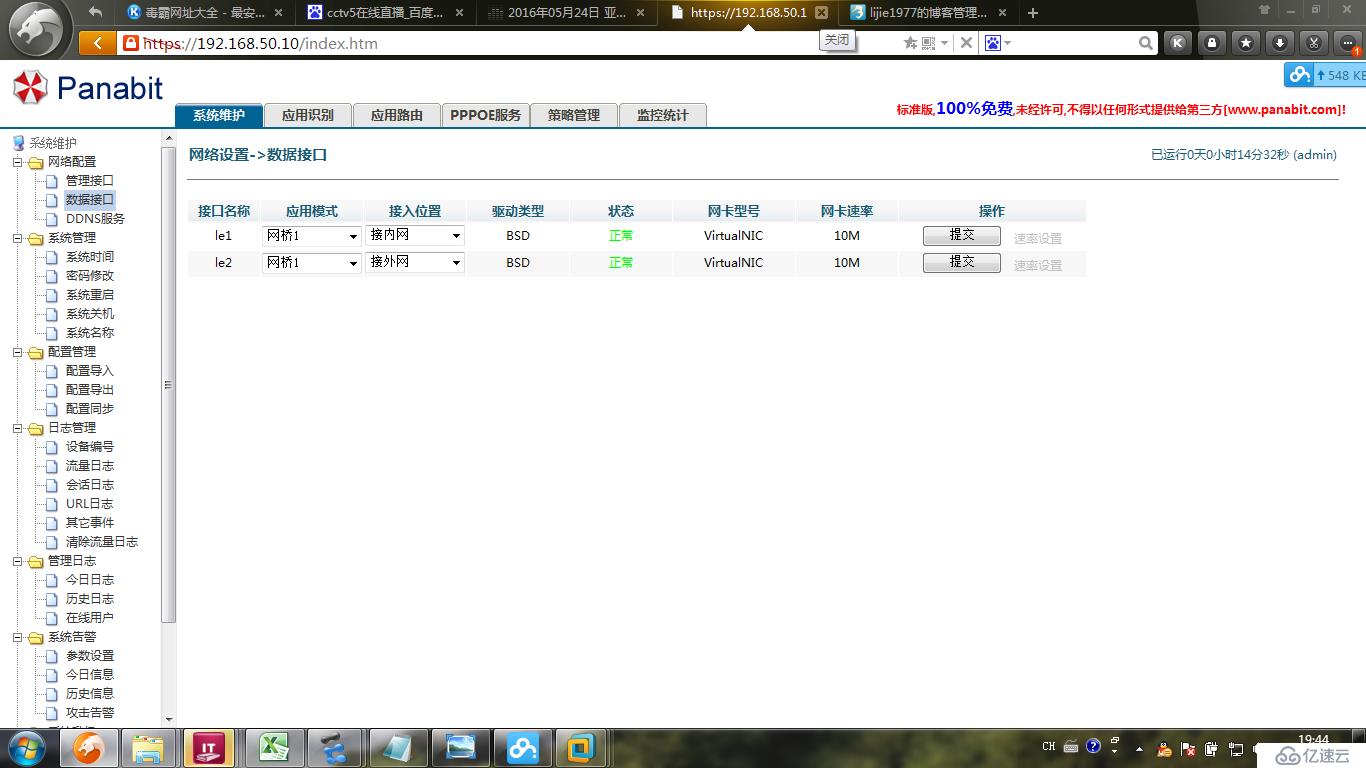Open le1 接入位置 dropdown showing 接内网
1366x768 pixels.
point(415,235)
